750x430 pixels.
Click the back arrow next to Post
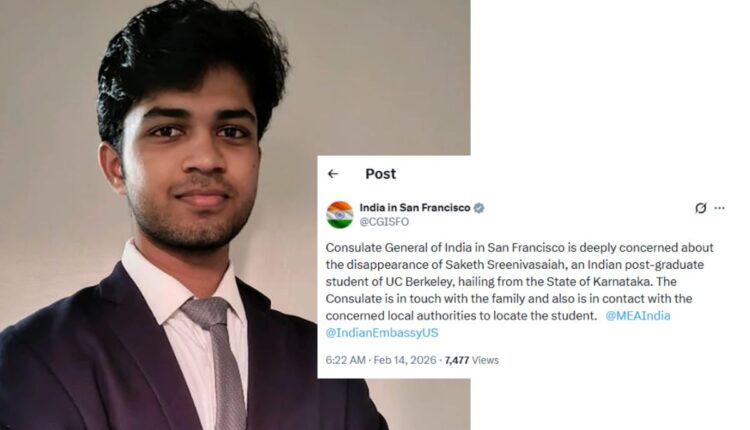coord(333,174)
